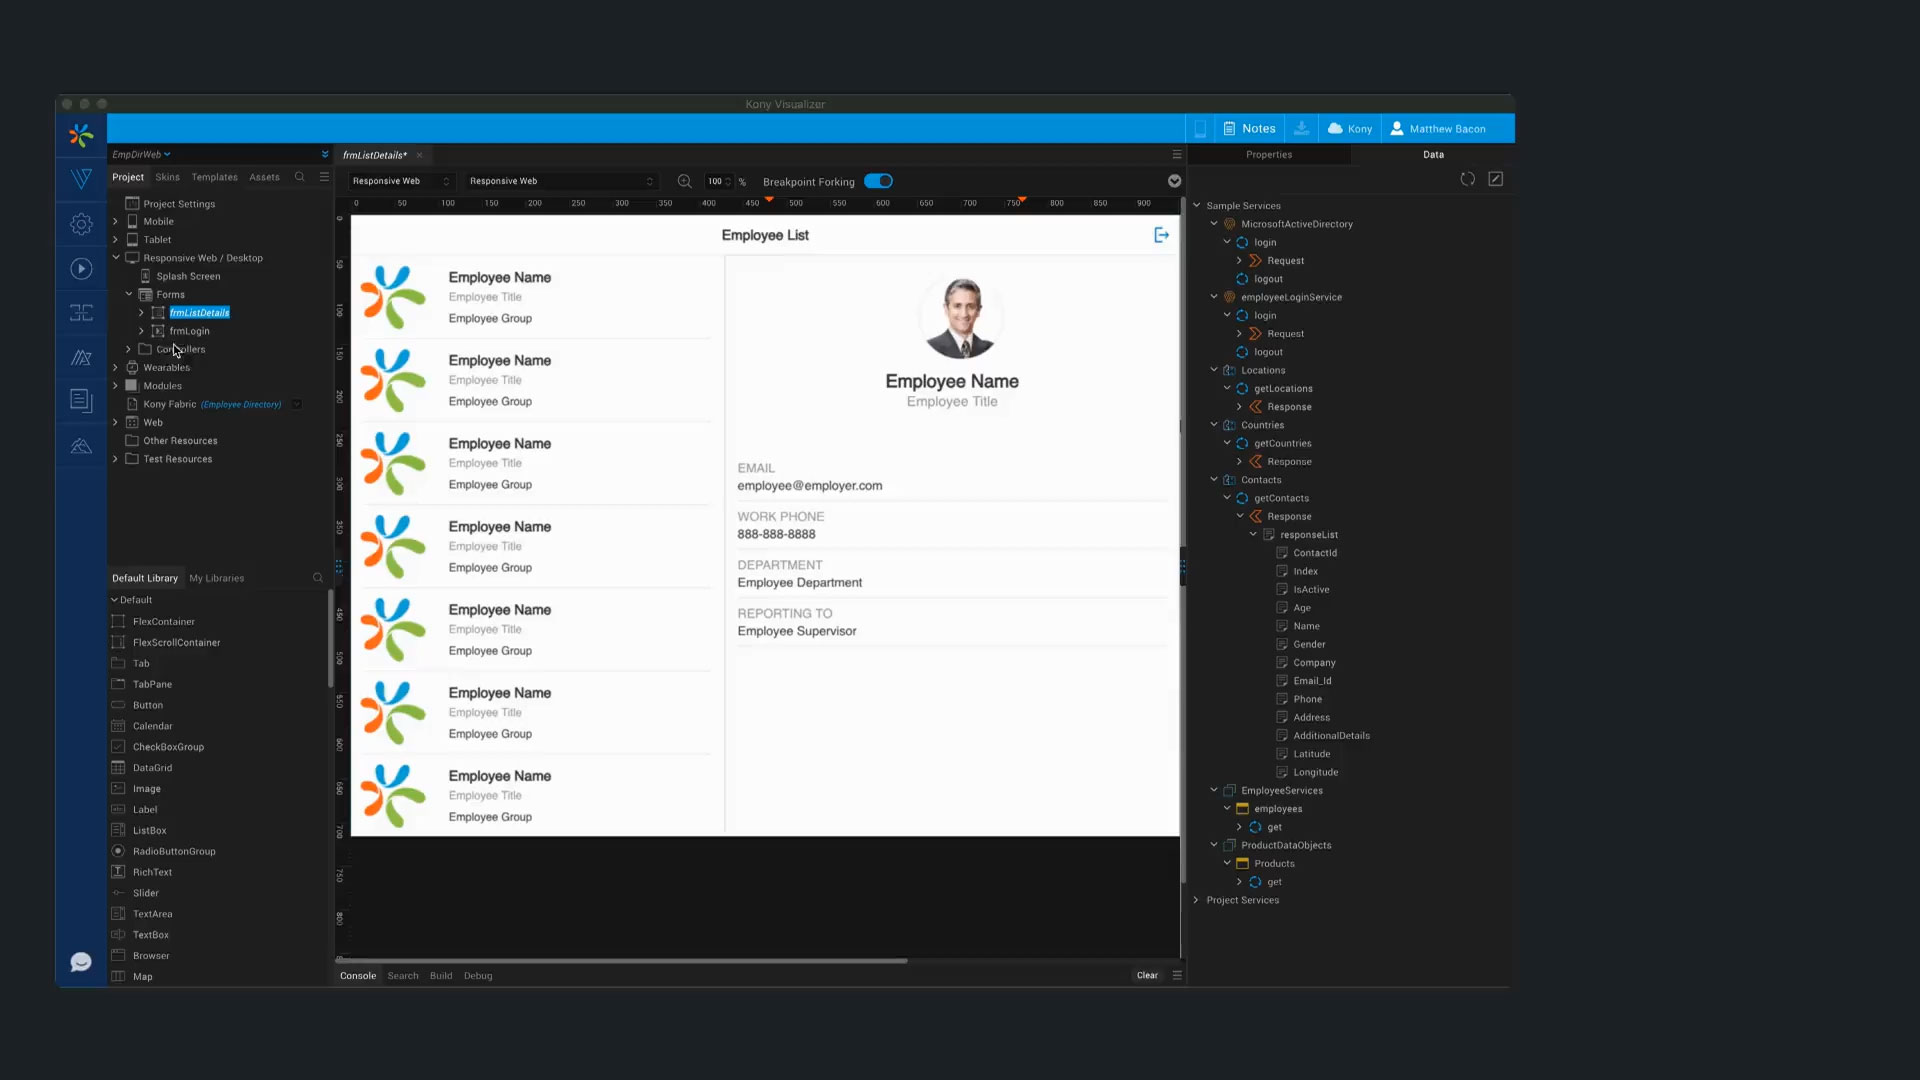Viewport: 1920px width, 1080px height.
Task: Click the play/run icon in left sidebar
Action: (x=81, y=269)
